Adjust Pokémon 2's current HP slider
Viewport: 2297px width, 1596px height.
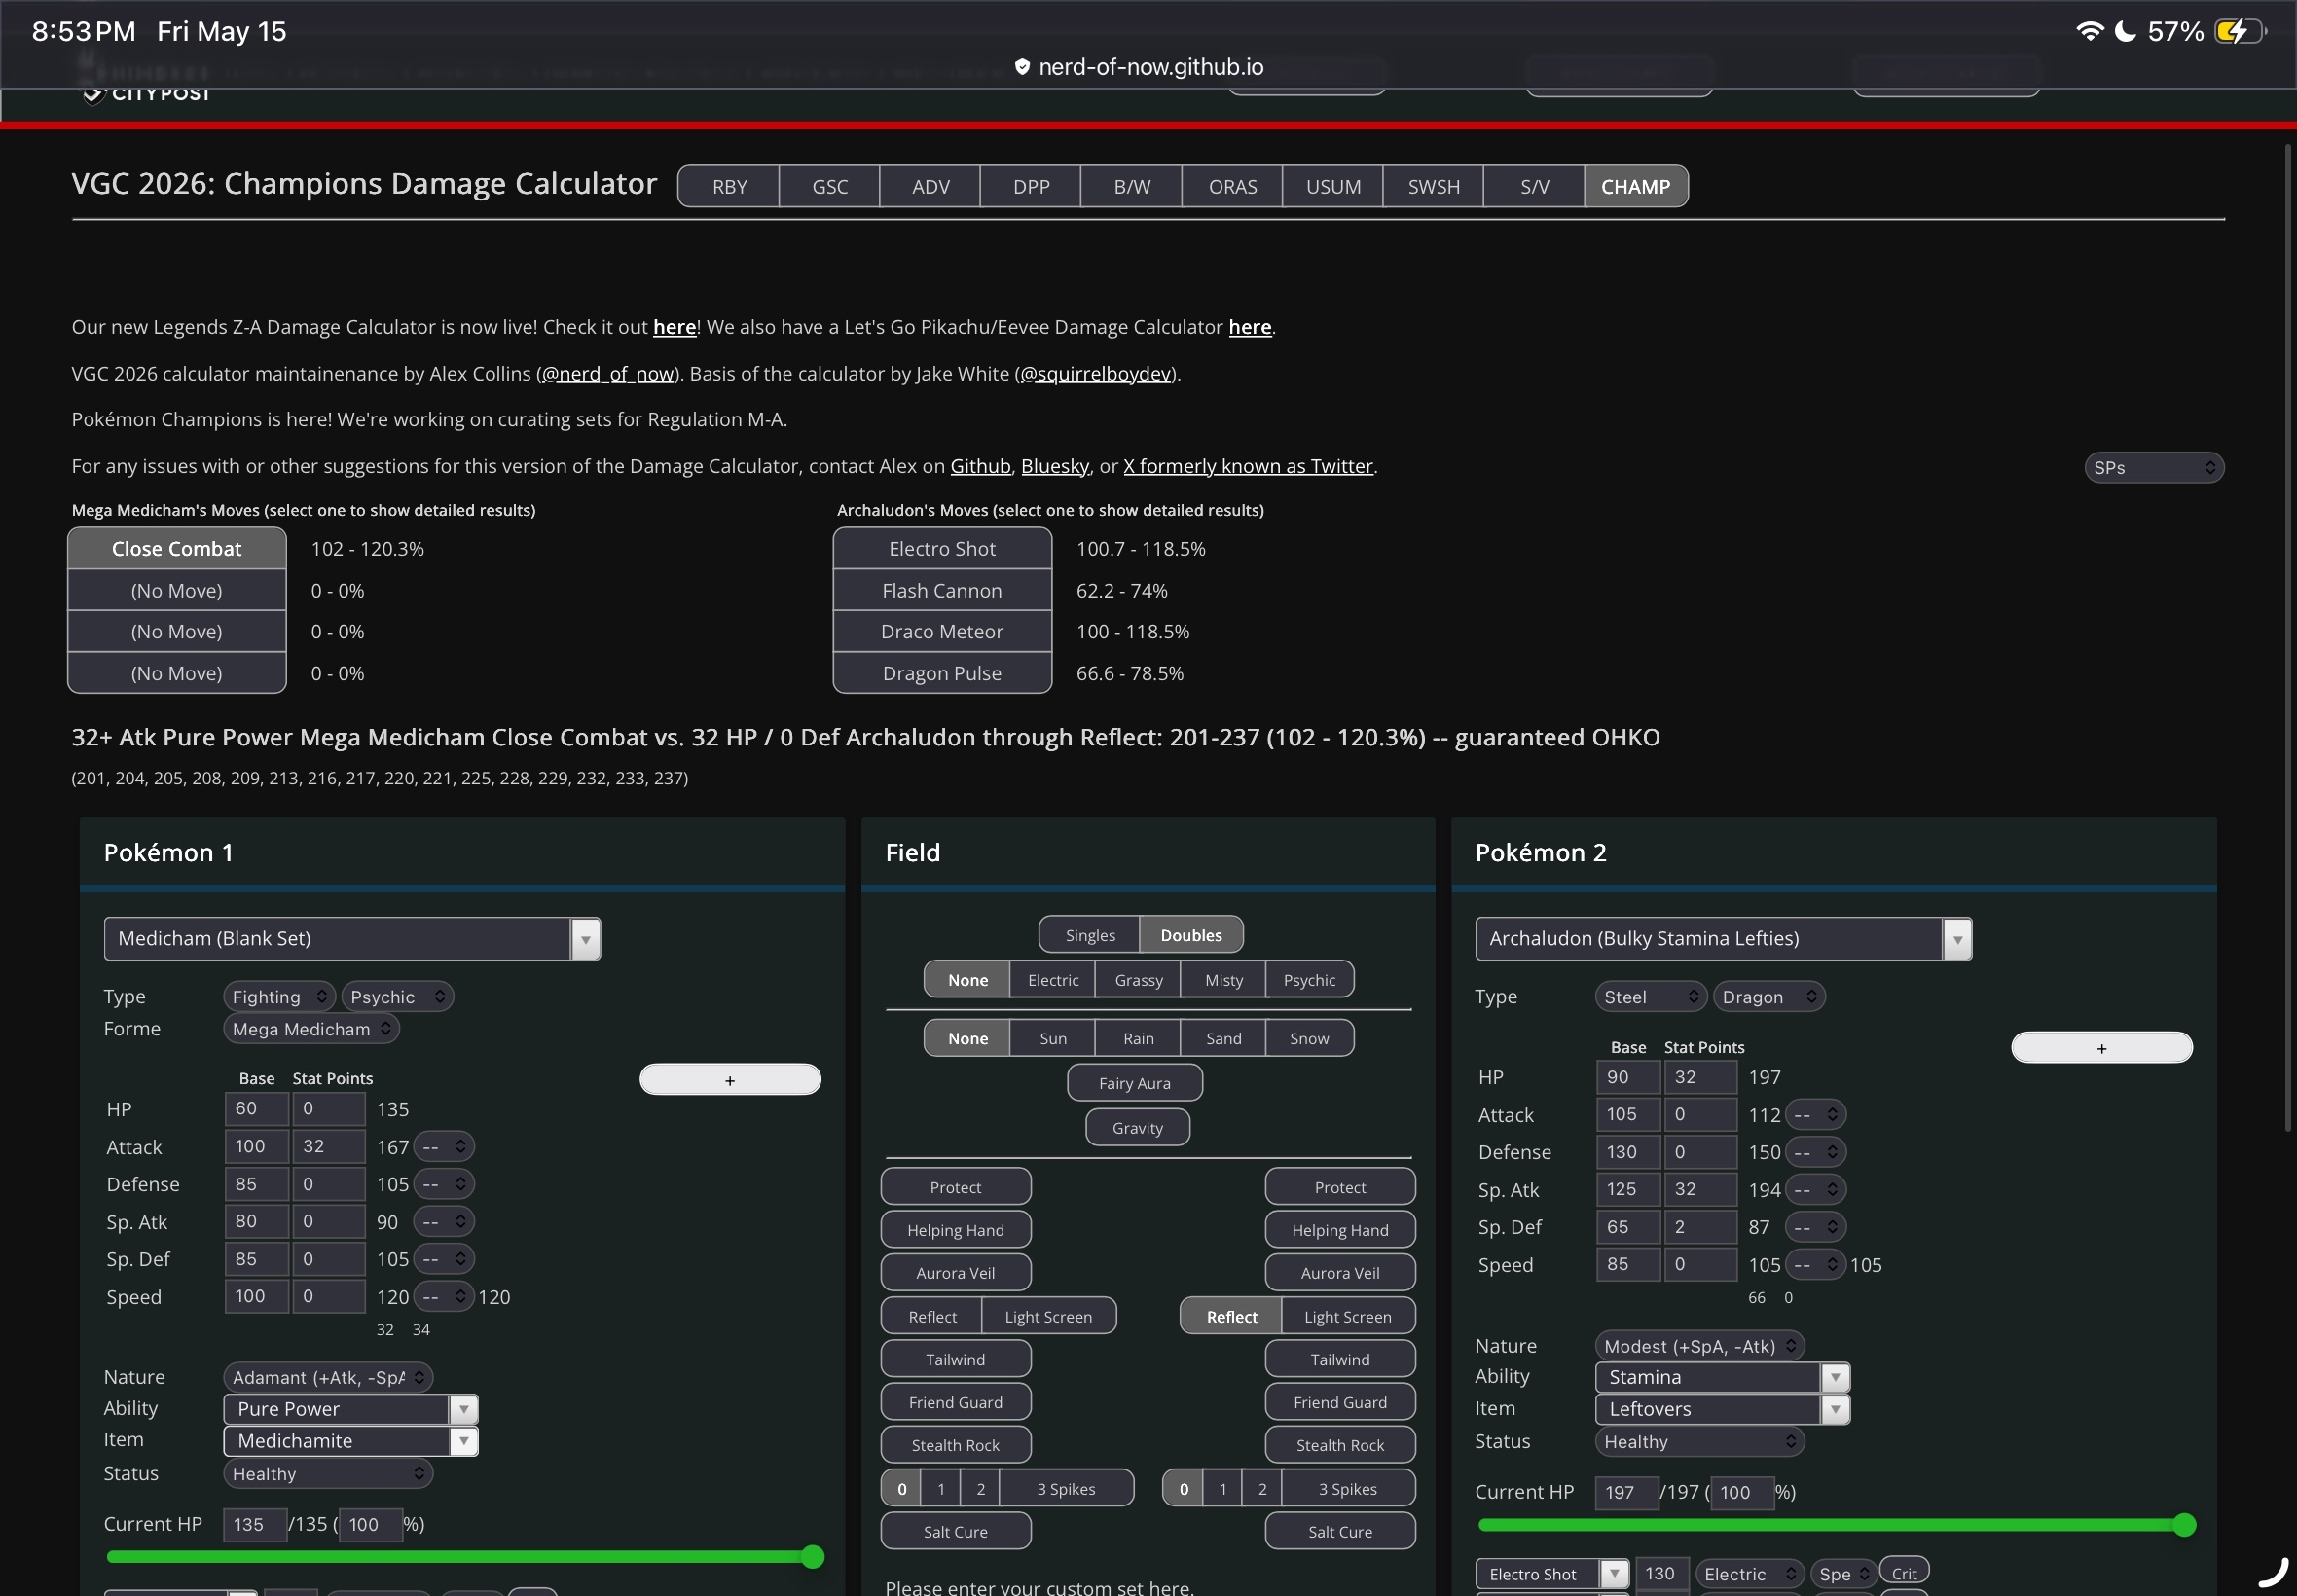[x=1837, y=1525]
